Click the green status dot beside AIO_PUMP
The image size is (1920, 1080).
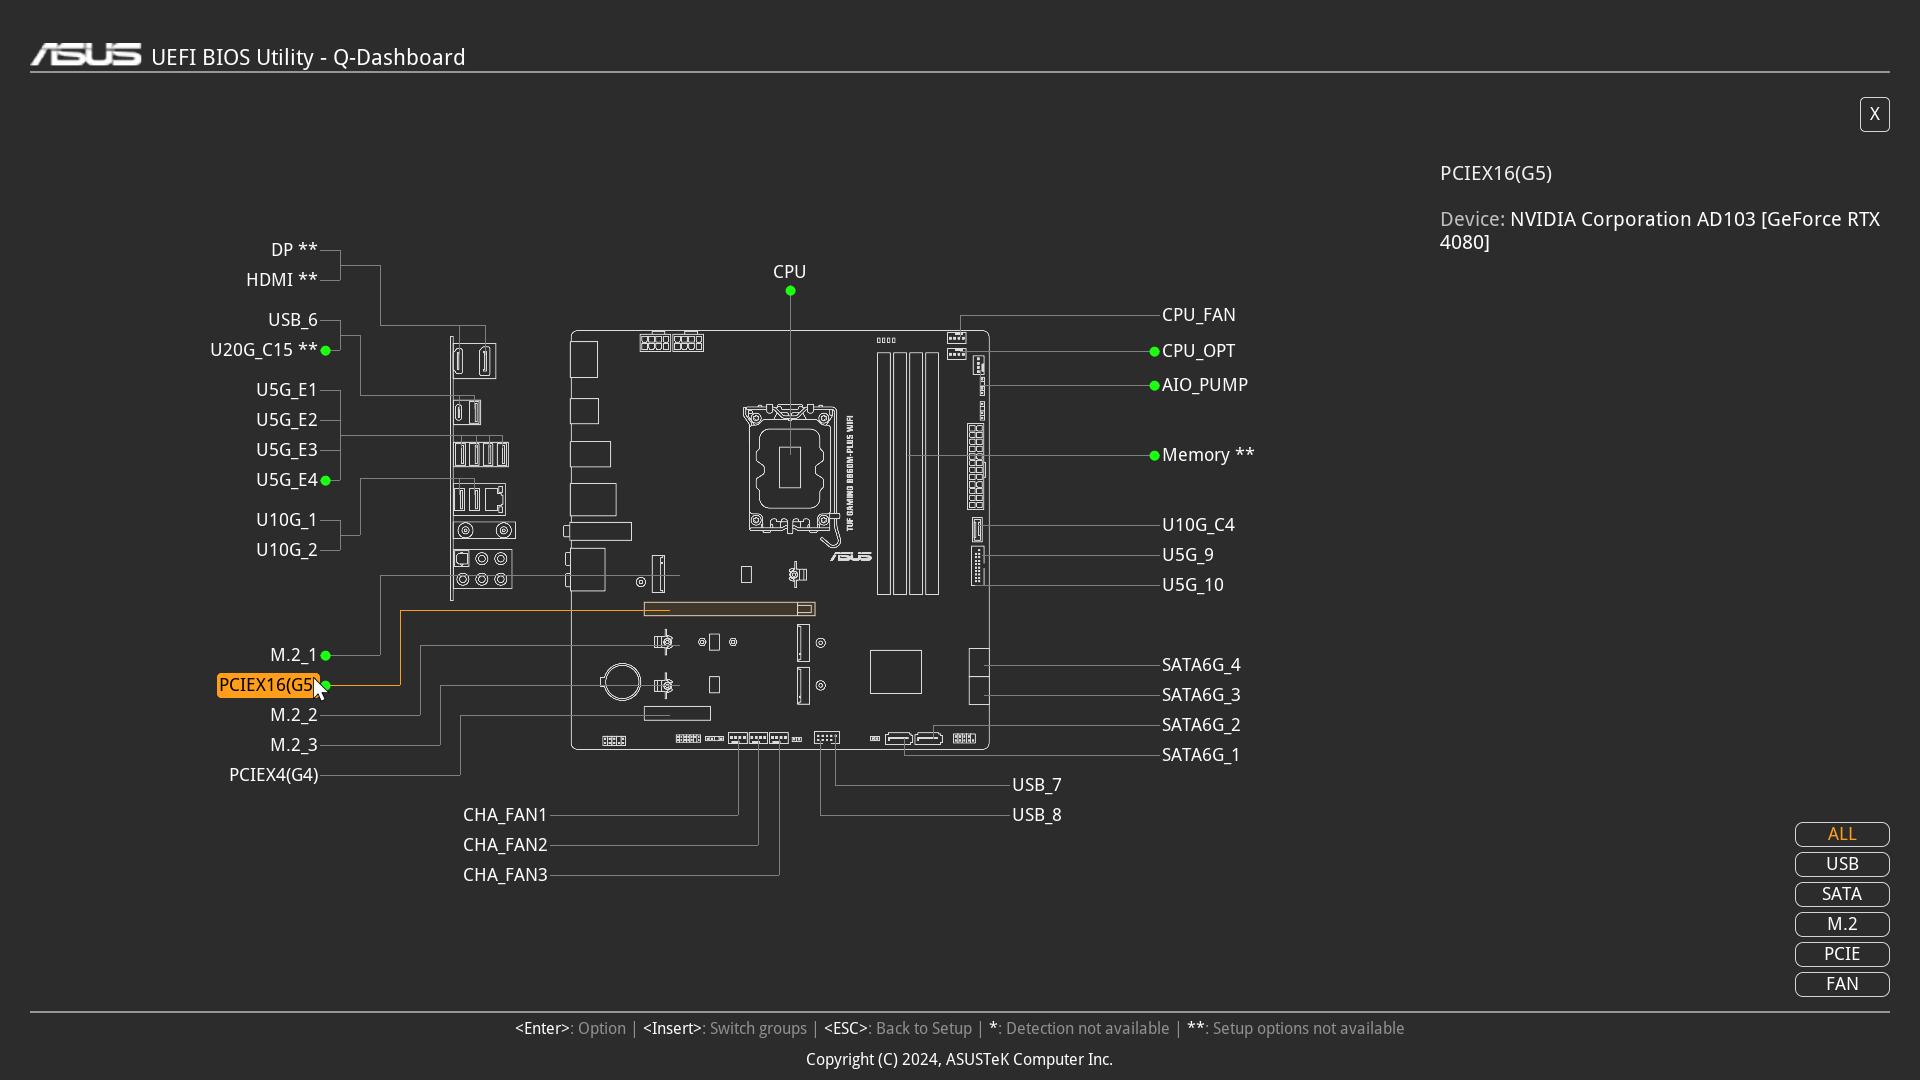pyautogui.click(x=1154, y=386)
